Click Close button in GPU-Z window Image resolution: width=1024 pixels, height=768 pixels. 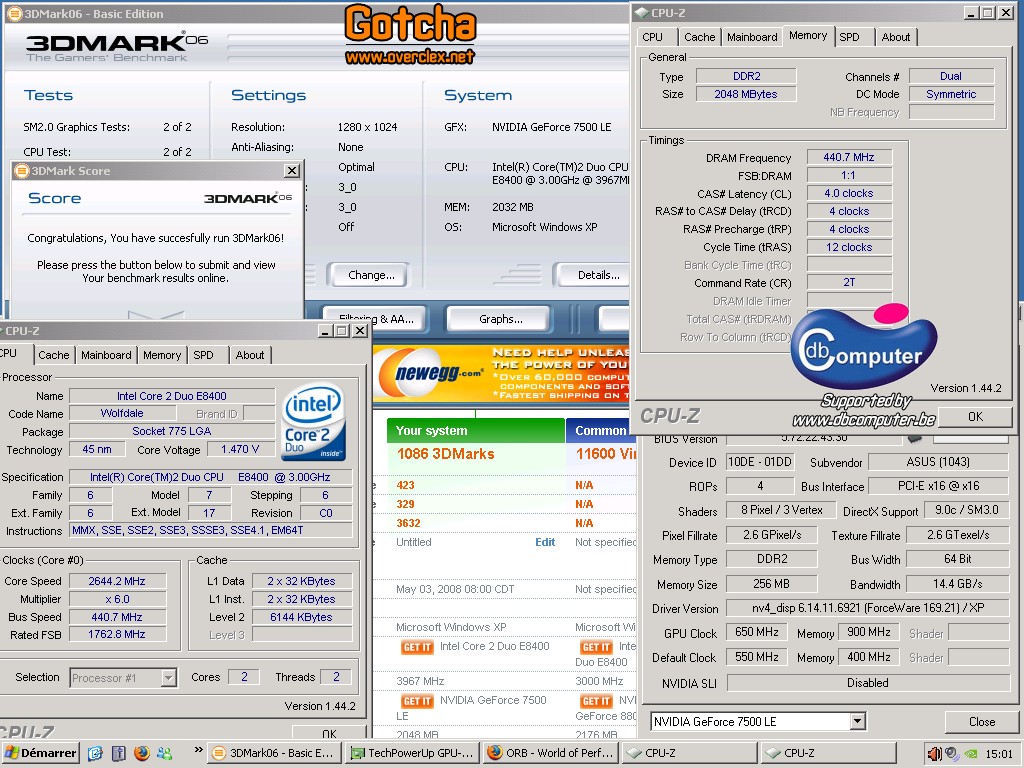(x=982, y=722)
